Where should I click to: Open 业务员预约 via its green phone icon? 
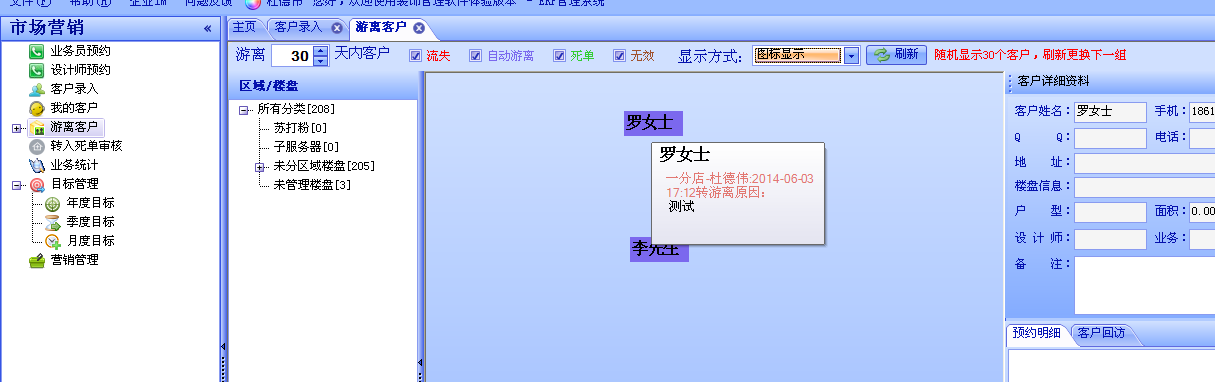37,51
